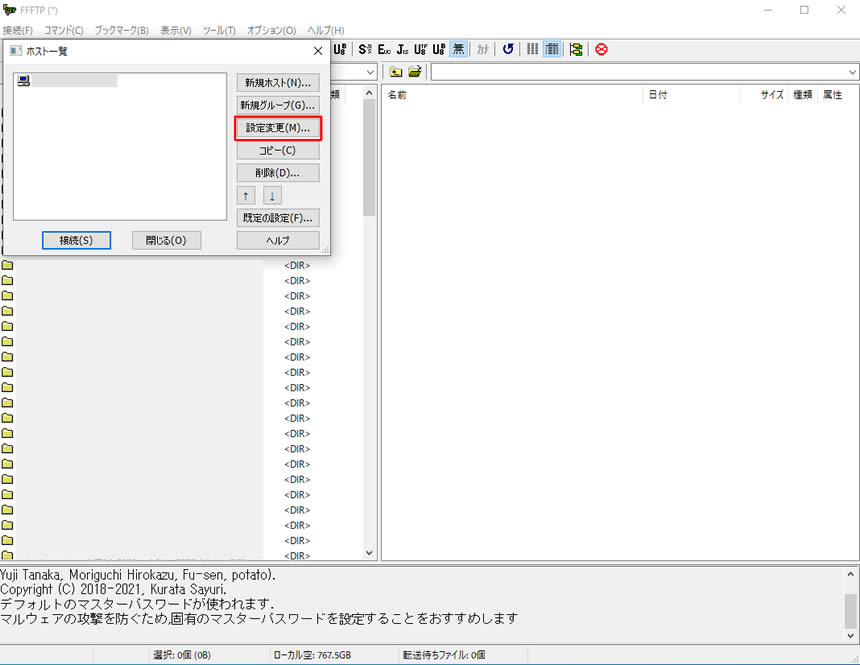Image resolution: width=860 pixels, height=665 pixels.
Task: Click log line 'デフォルトのマスターパスワードが使われます.'
Action: tap(137, 604)
